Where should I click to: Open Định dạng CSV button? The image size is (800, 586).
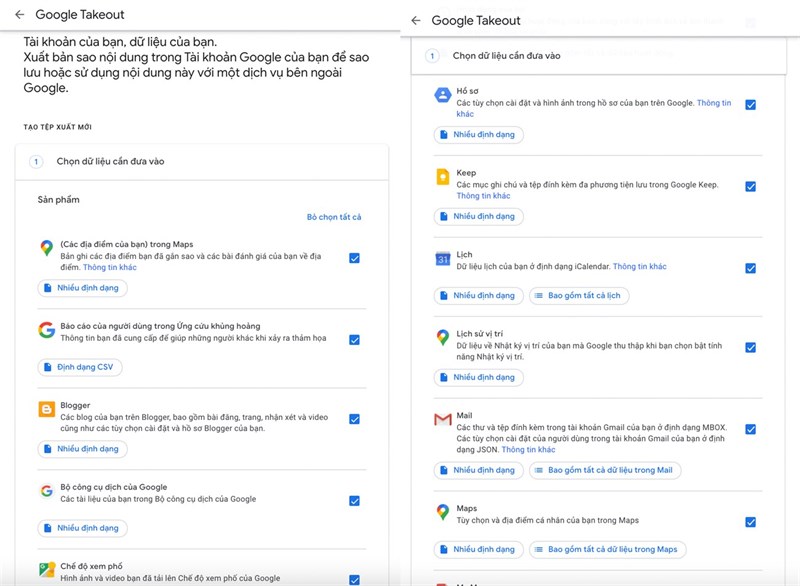click(80, 367)
